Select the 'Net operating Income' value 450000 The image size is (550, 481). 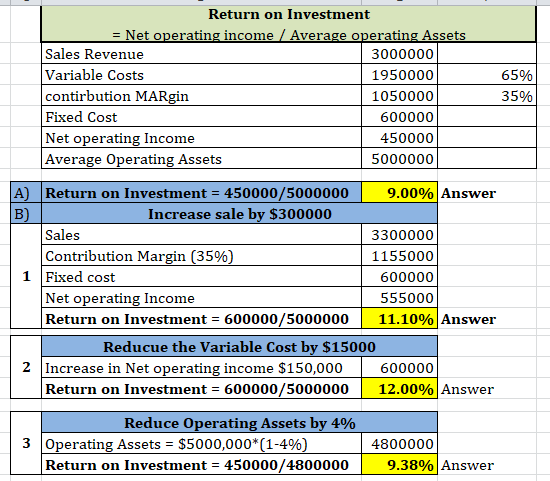(x=400, y=138)
